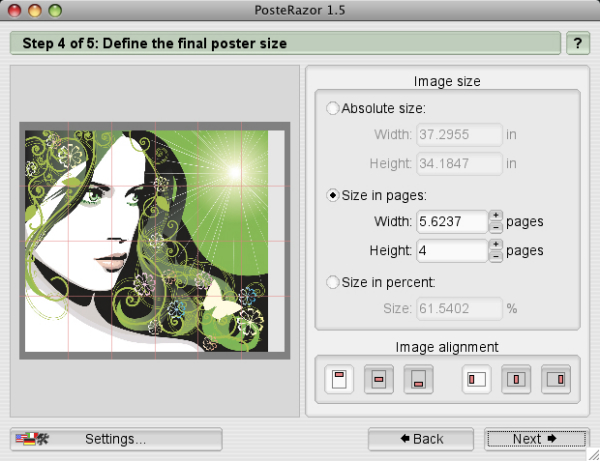Increase pages Width with plus stepper

pyautogui.click(x=496, y=215)
